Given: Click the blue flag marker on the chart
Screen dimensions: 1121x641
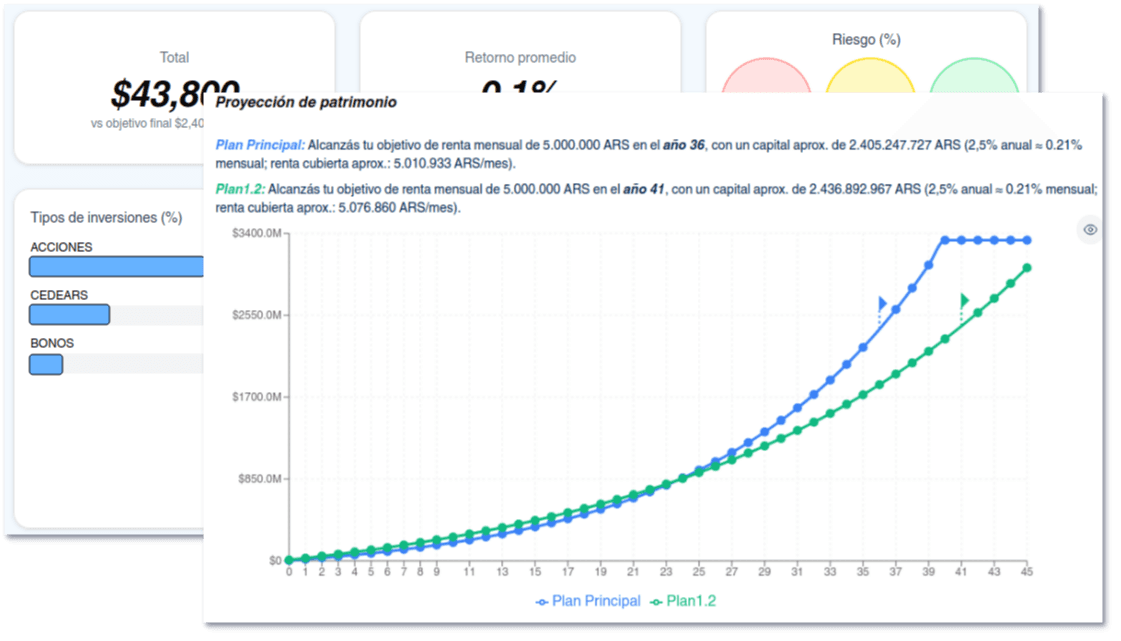Looking at the screenshot, I should [x=882, y=303].
